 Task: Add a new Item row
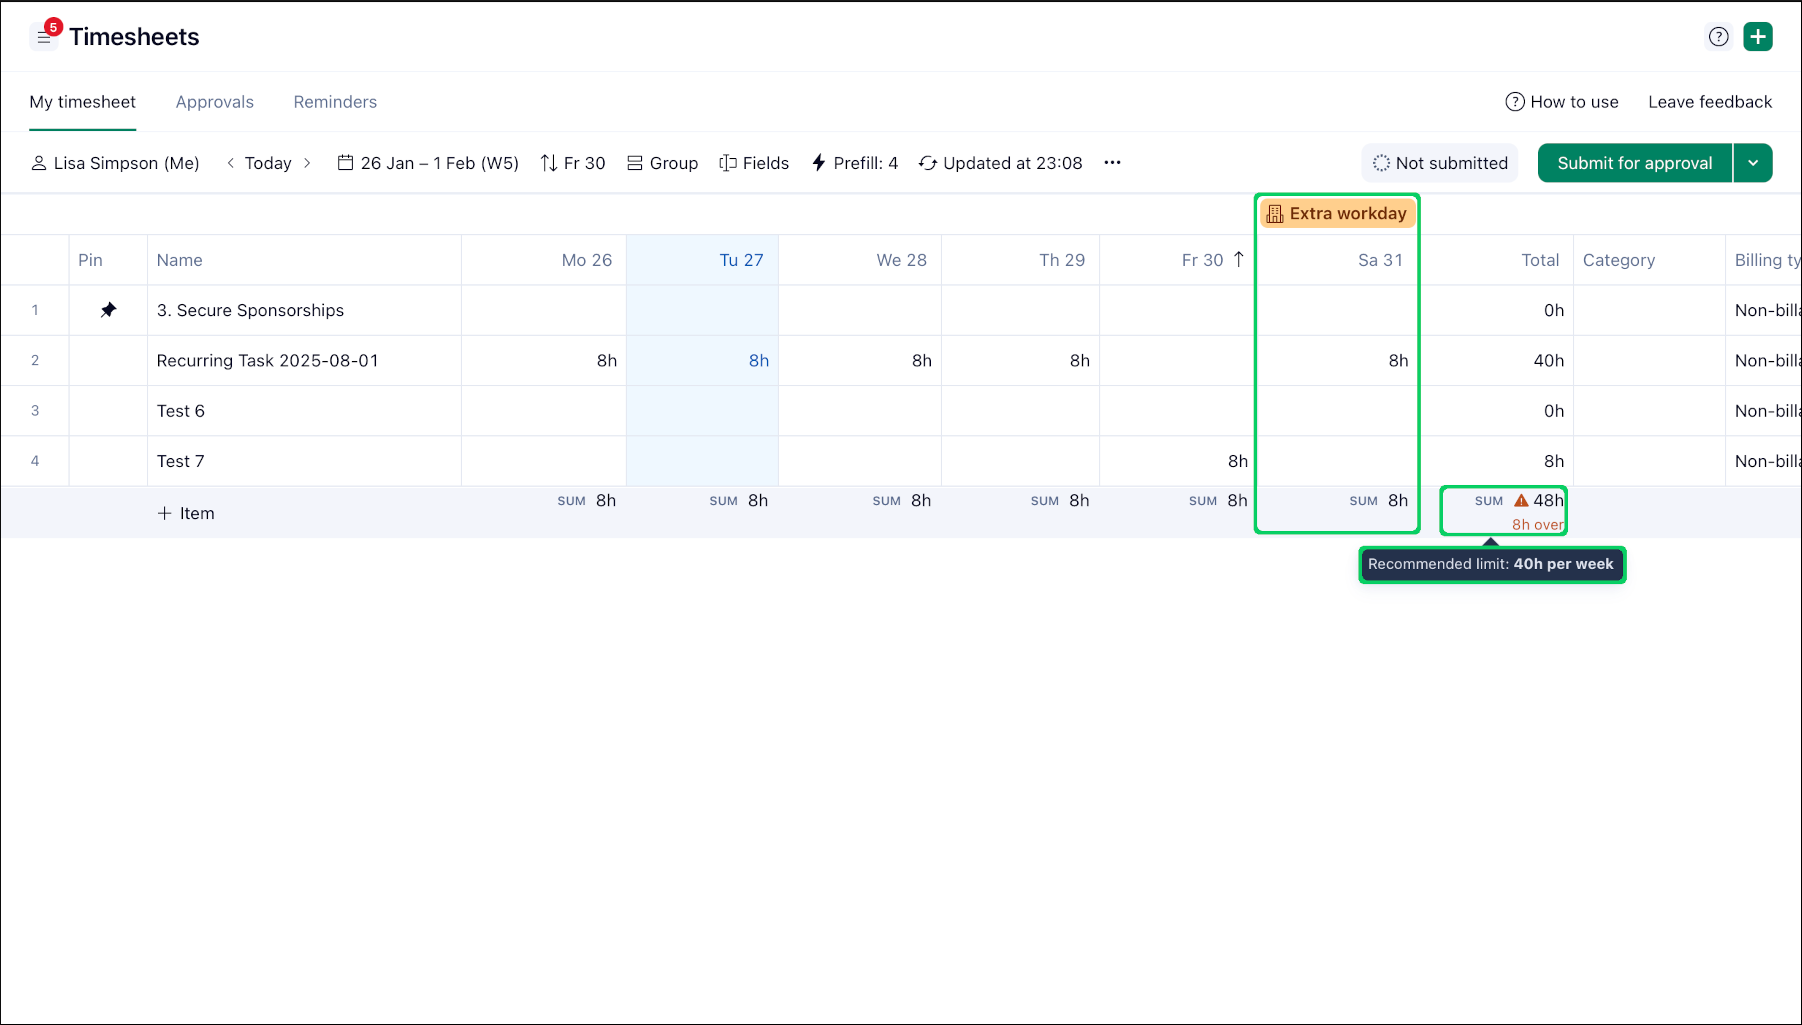pos(186,513)
